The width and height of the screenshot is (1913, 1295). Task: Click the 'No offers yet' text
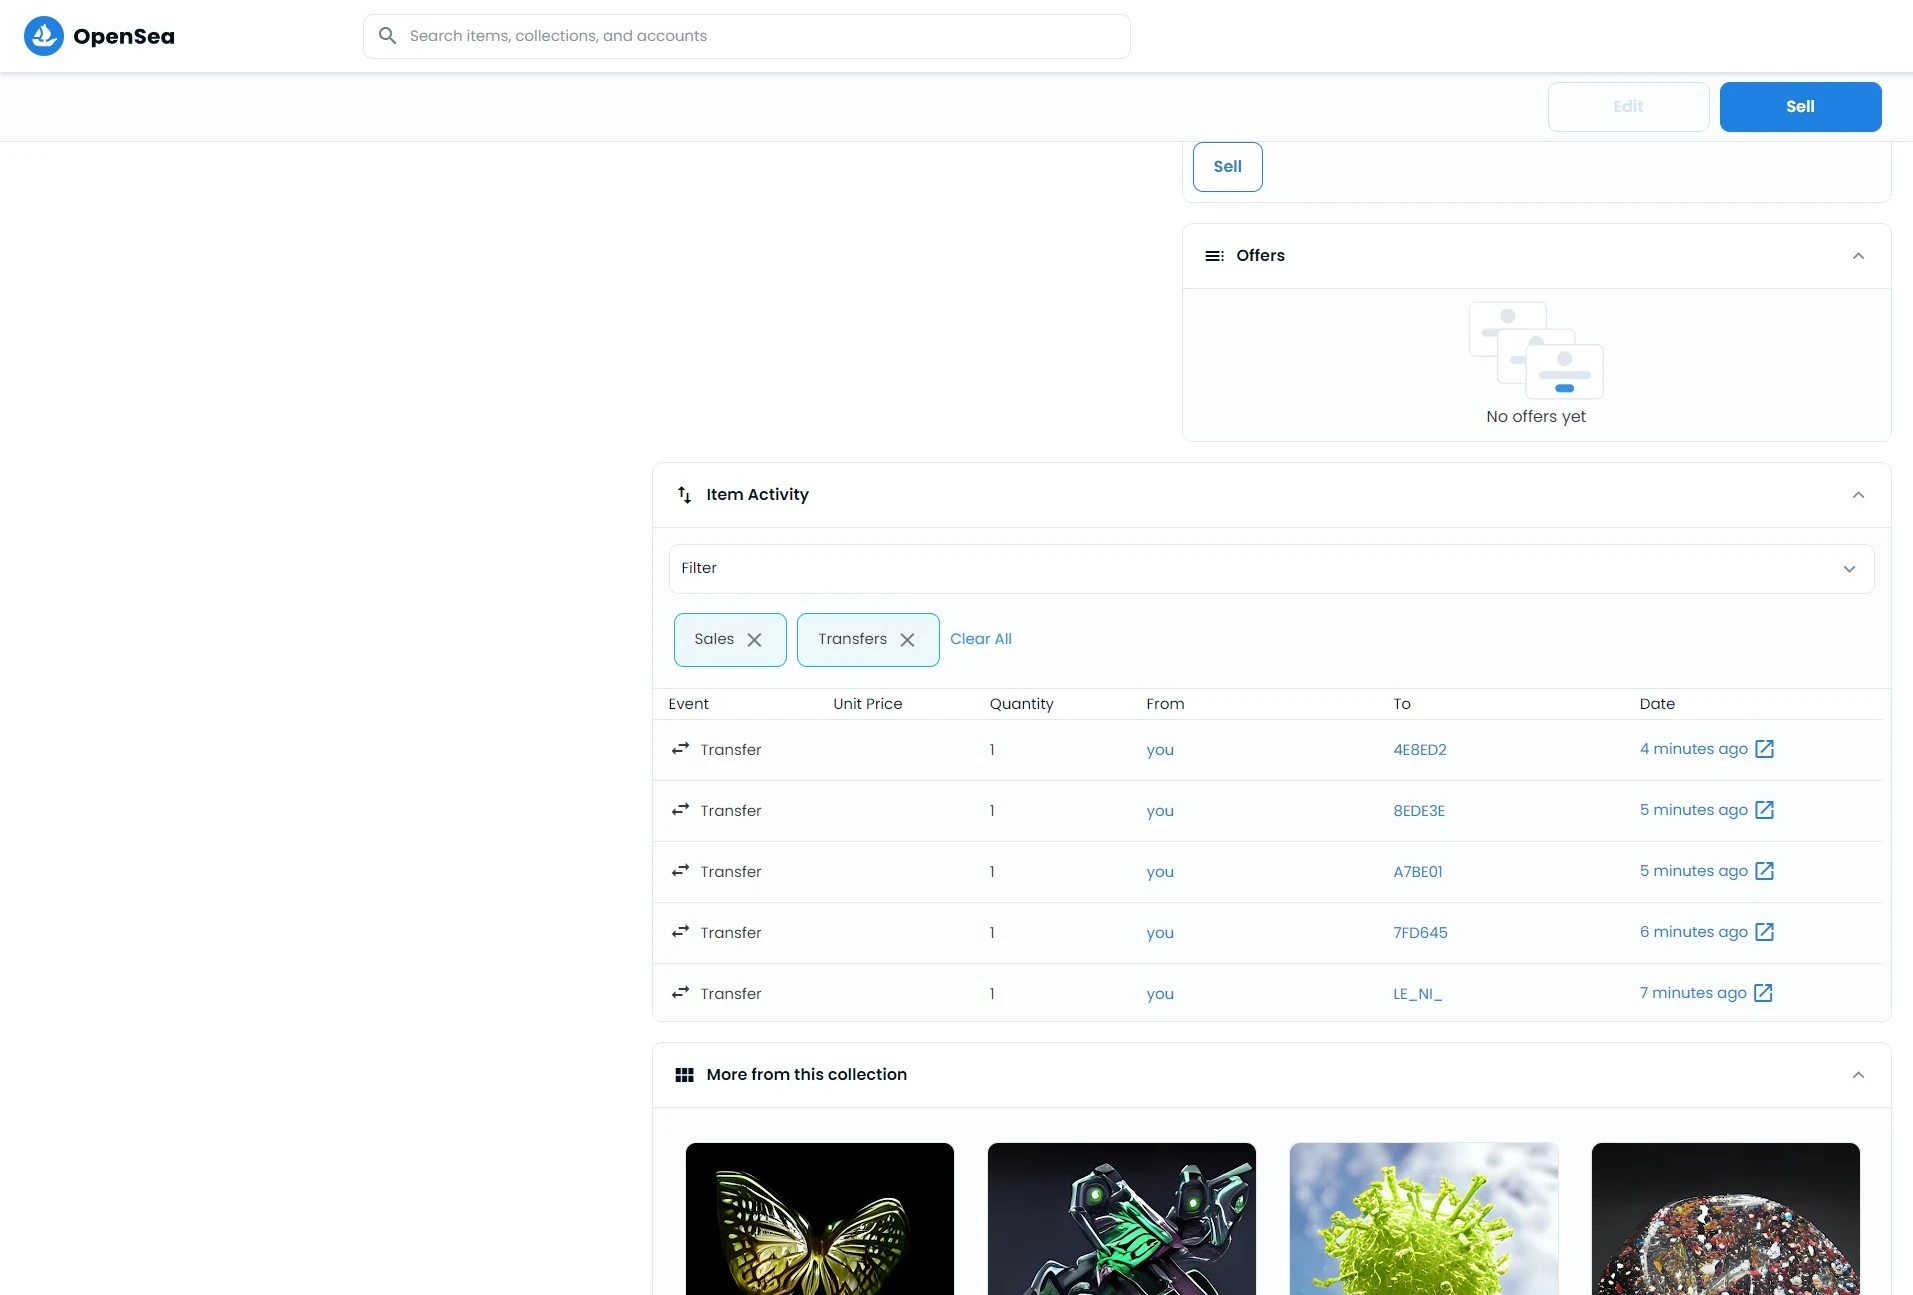point(1535,417)
